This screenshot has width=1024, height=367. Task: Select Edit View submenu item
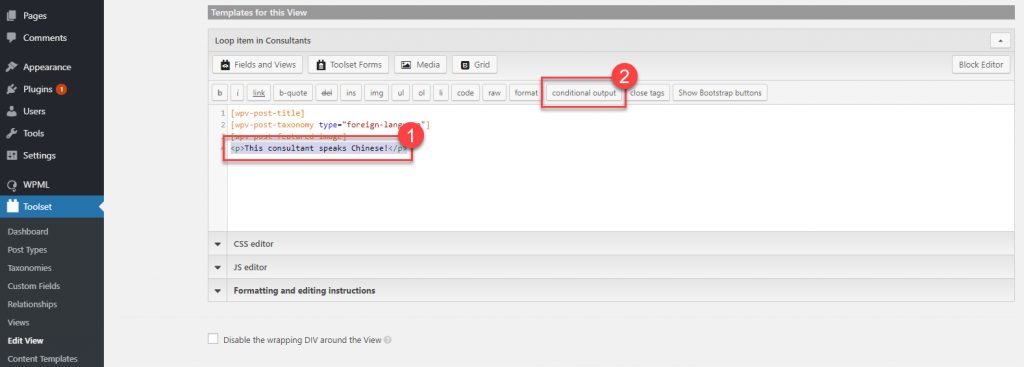click(25, 340)
